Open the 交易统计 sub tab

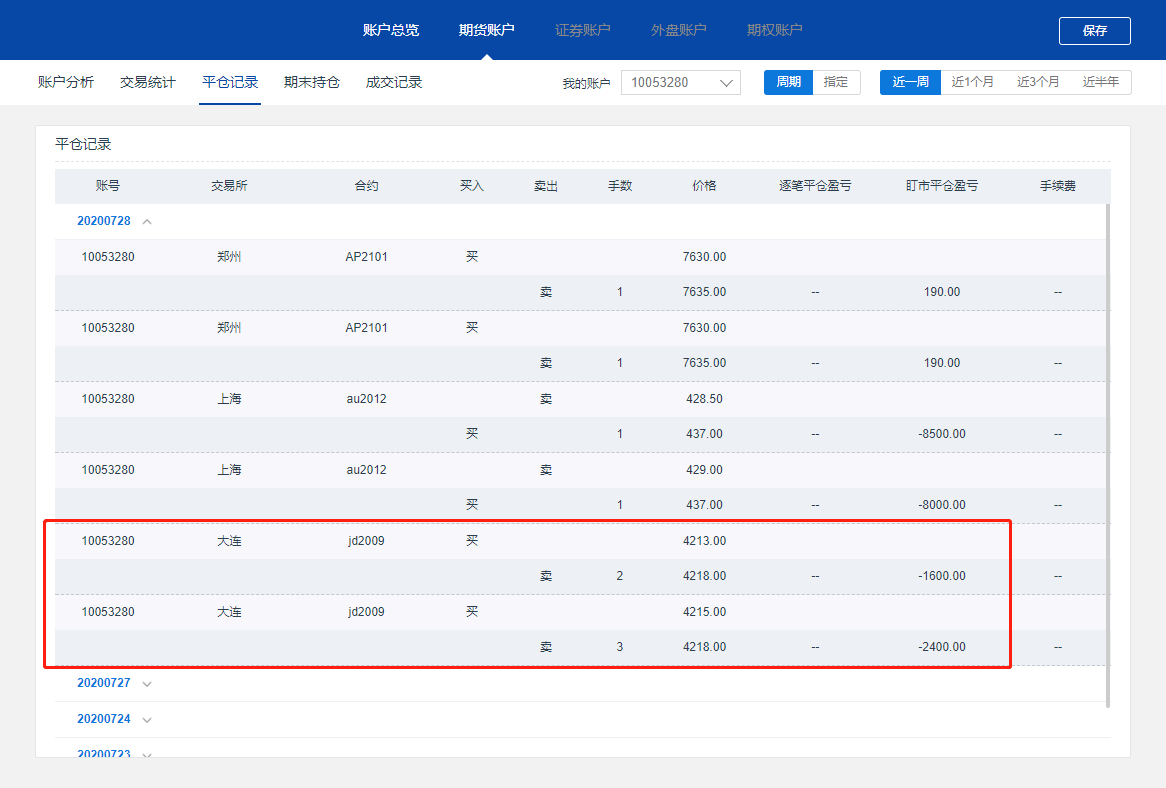(x=148, y=82)
